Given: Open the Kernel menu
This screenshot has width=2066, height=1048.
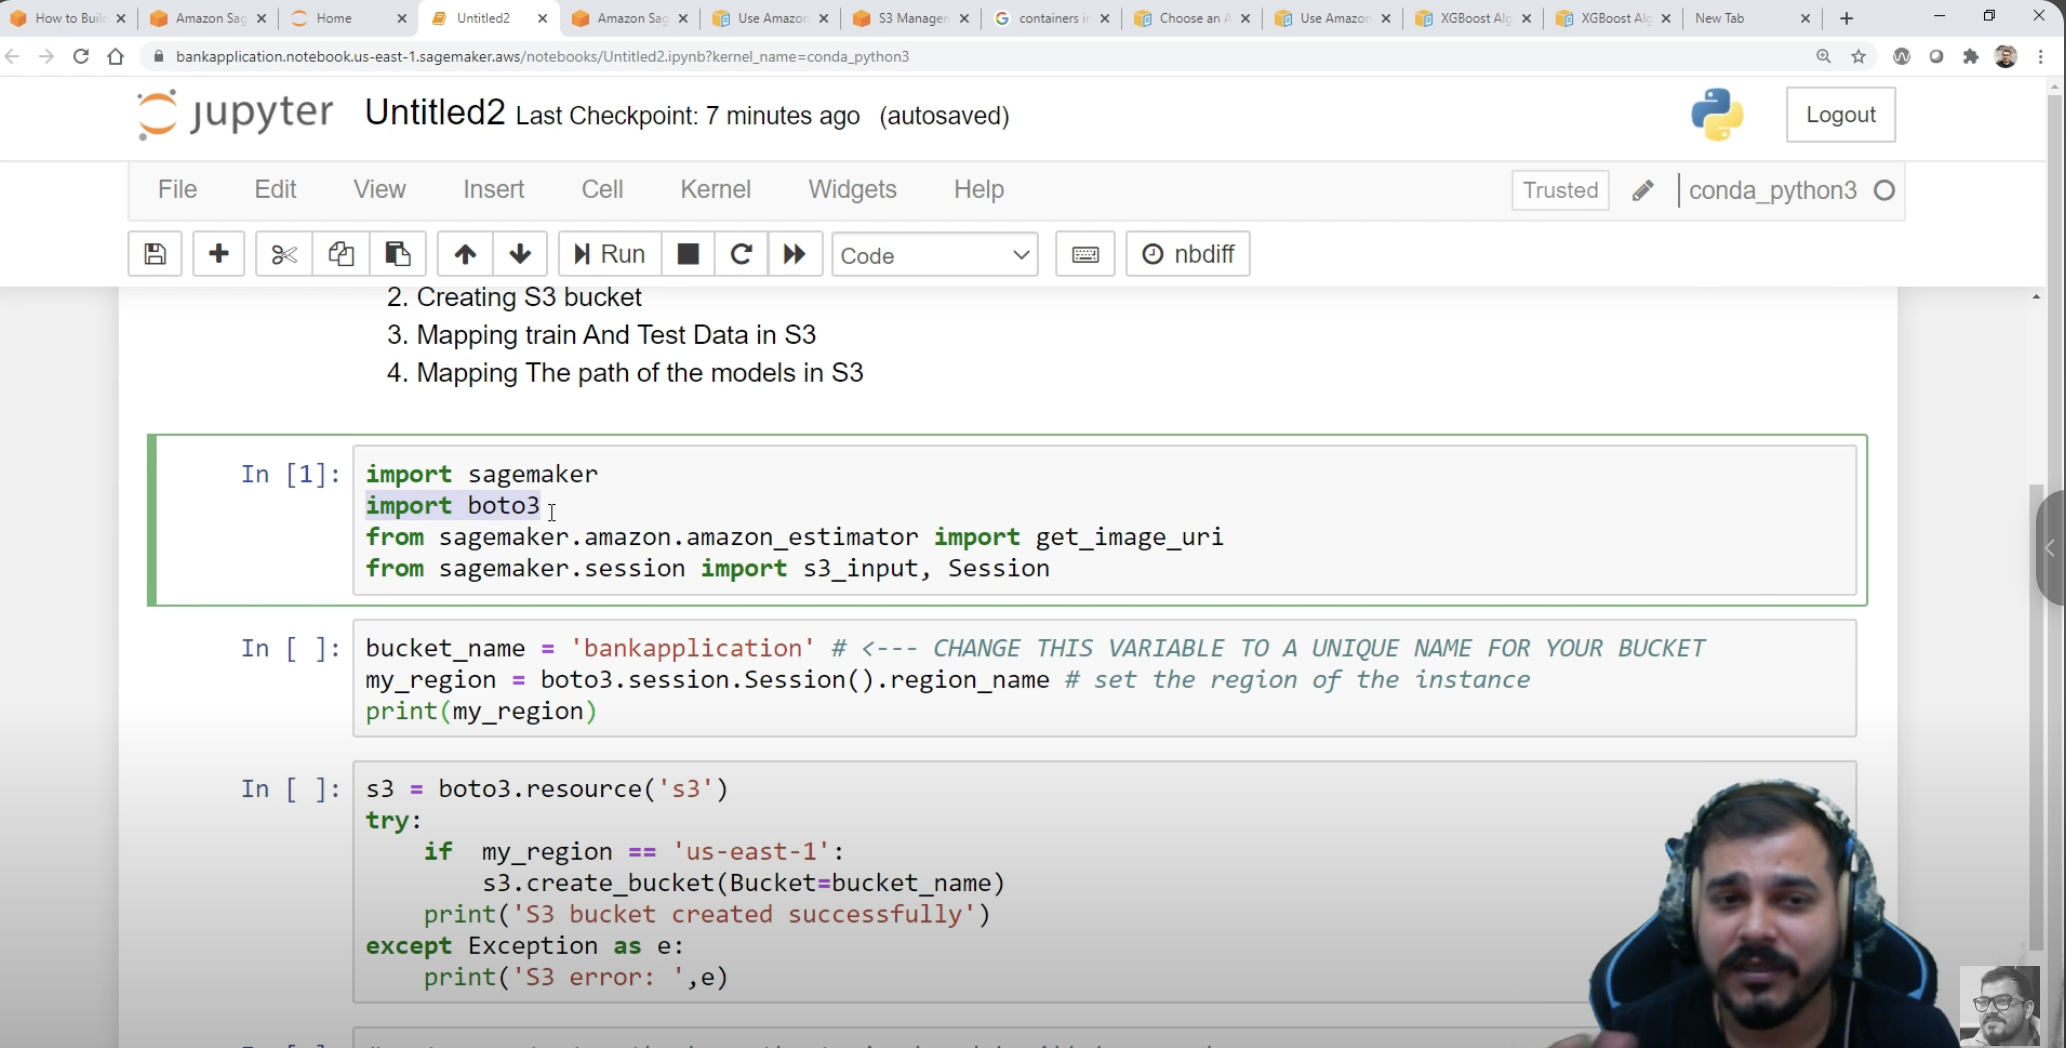Looking at the screenshot, I should pyautogui.click(x=714, y=189).
